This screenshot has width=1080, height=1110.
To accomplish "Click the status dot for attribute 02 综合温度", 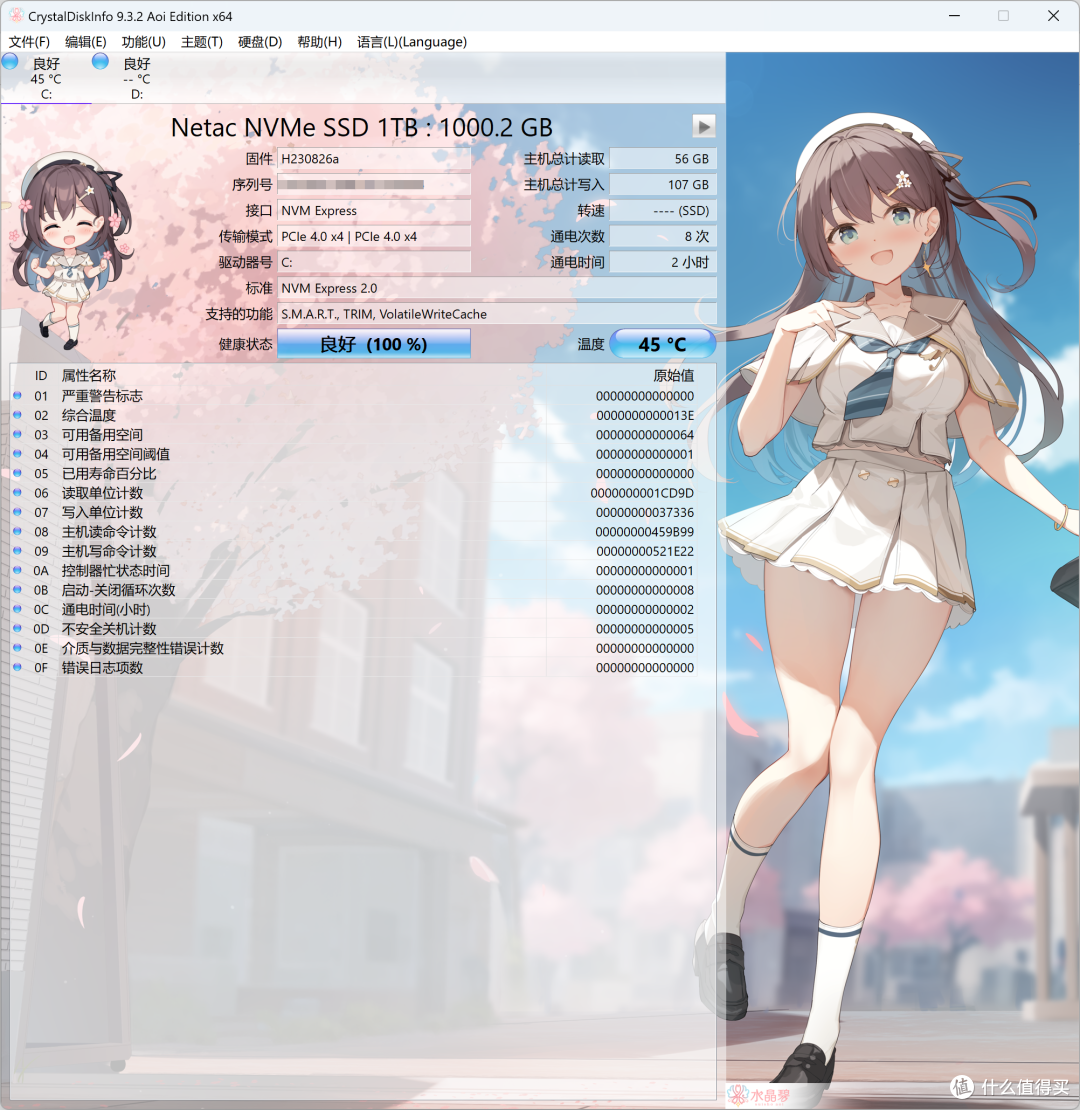I will 18,415.
